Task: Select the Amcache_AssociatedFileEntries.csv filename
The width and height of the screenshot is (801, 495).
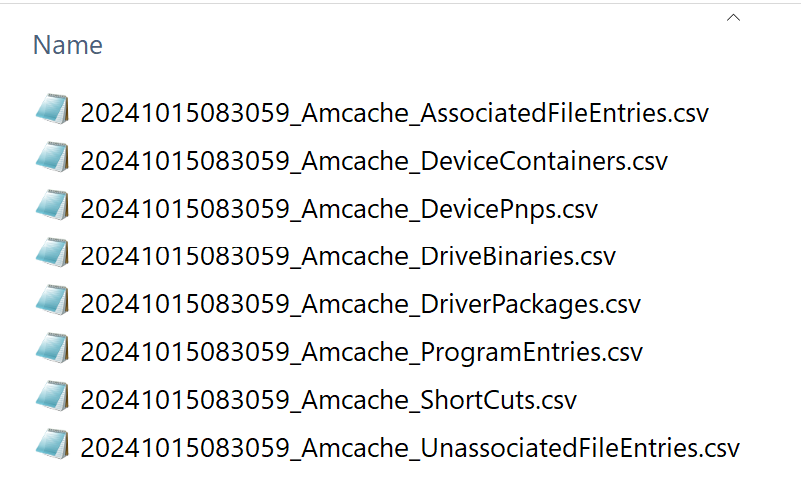Action: point(394,112)
